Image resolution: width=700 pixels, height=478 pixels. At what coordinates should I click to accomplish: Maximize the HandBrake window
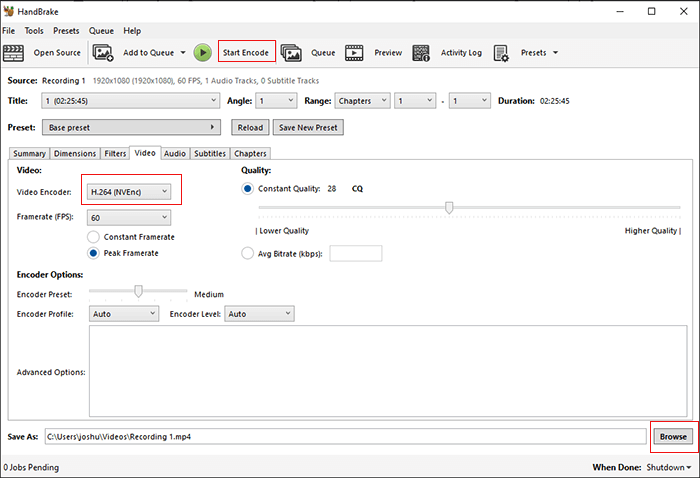[x=652, y=11]
